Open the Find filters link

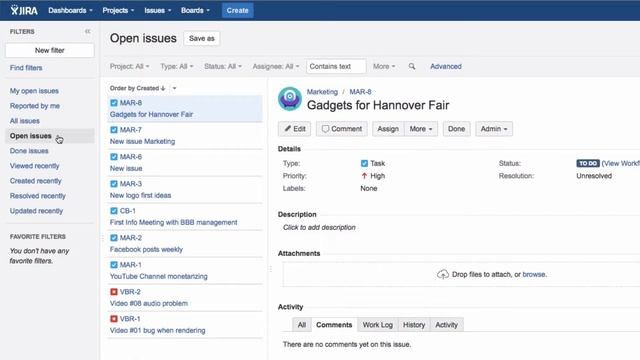(x=26, y=68)
